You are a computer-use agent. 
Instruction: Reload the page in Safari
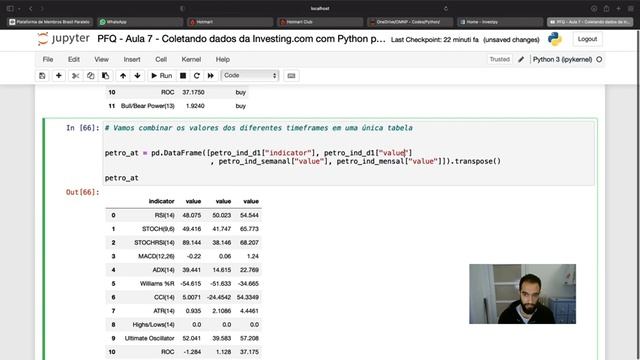point(446,8)
